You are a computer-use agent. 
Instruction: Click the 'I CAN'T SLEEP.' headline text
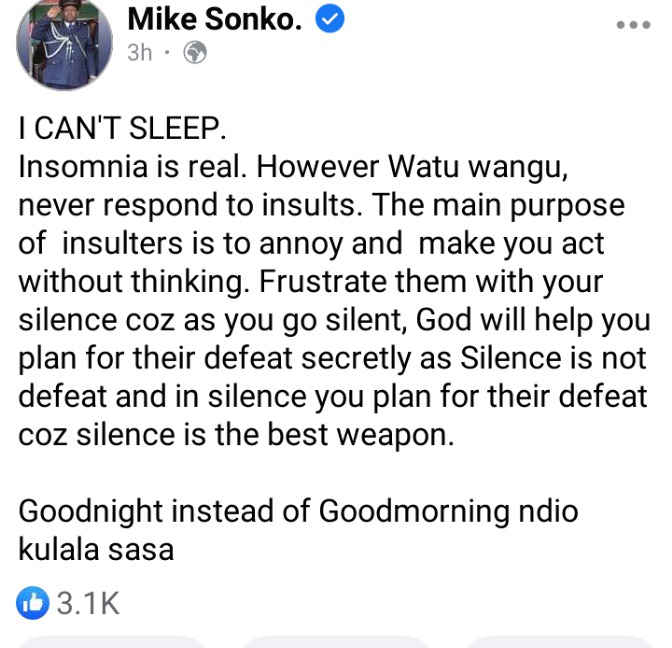(x=122, y=128)
